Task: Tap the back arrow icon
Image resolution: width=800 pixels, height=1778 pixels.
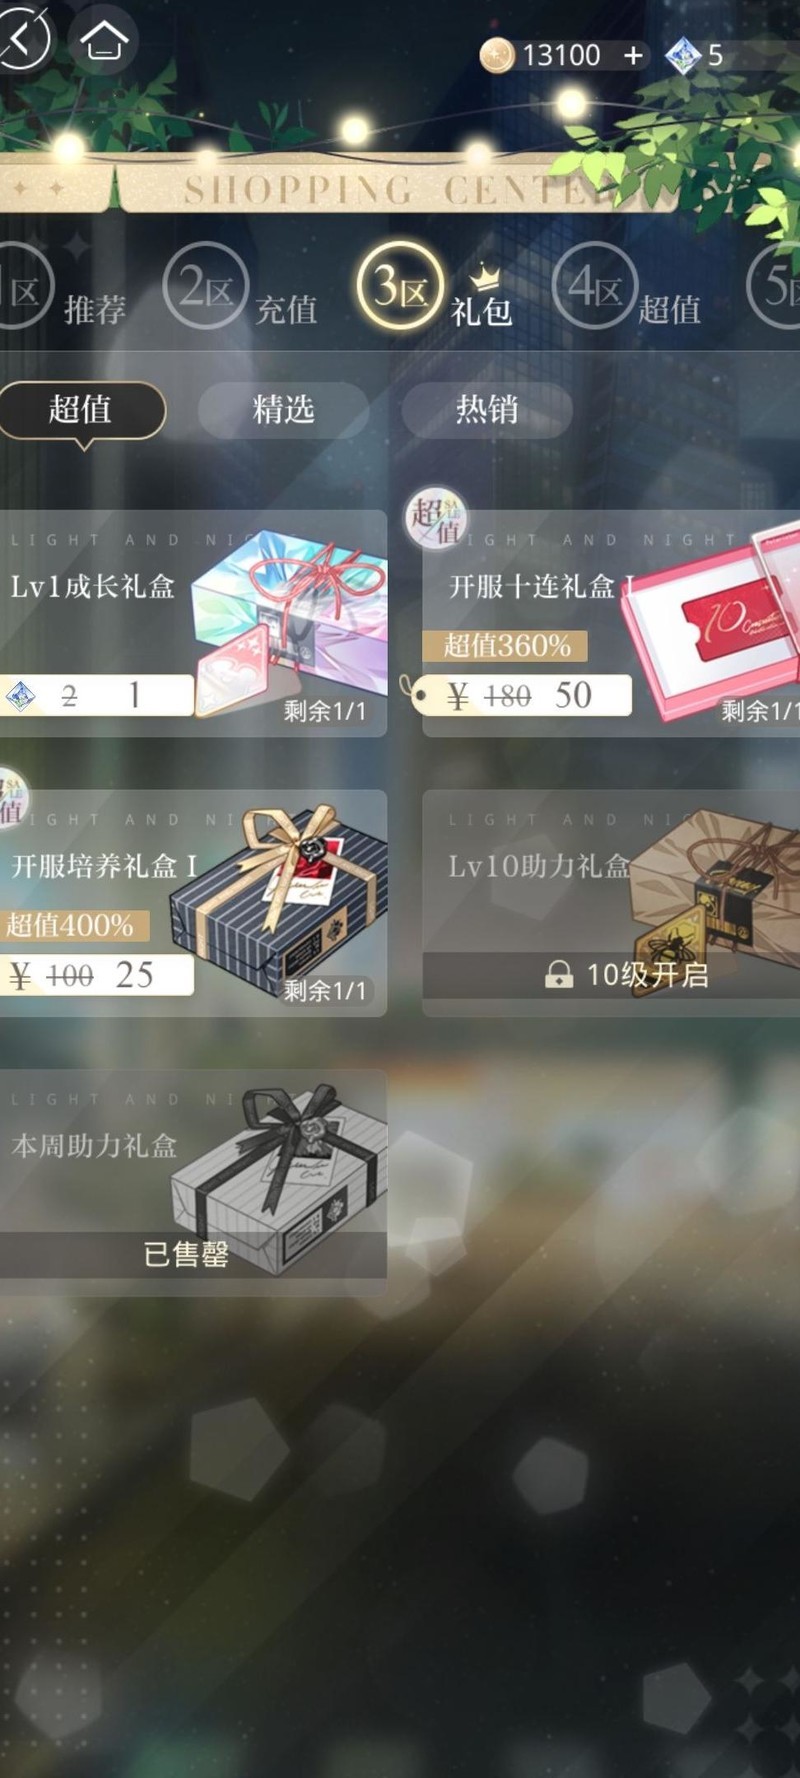Action: (22, 40)
